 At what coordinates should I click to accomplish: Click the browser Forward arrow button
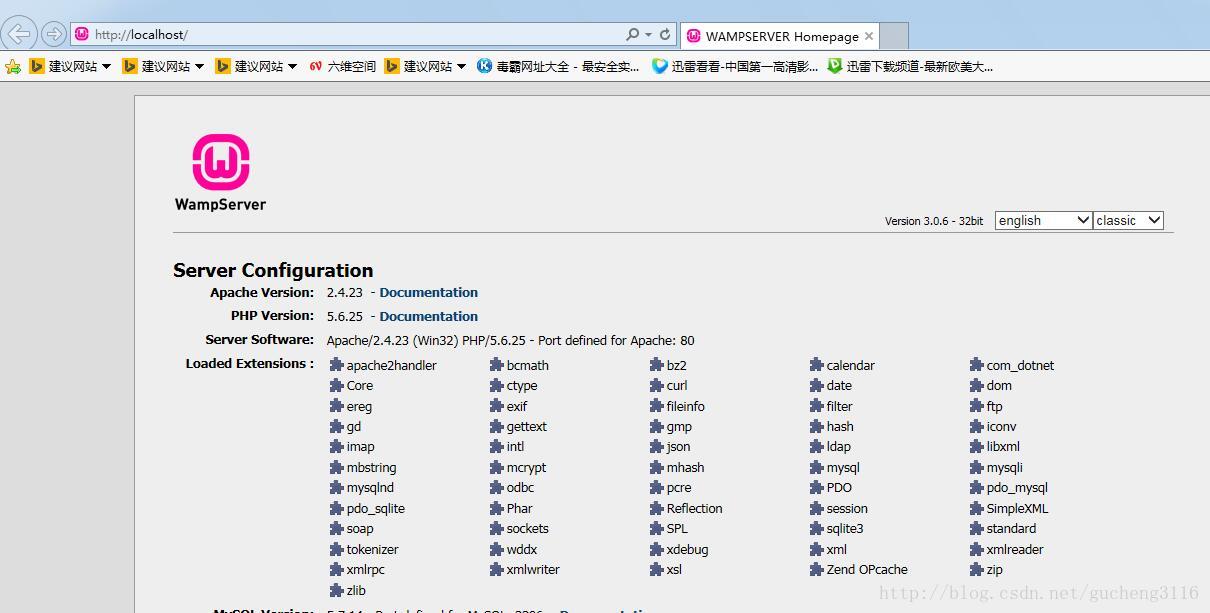(54, 34)
